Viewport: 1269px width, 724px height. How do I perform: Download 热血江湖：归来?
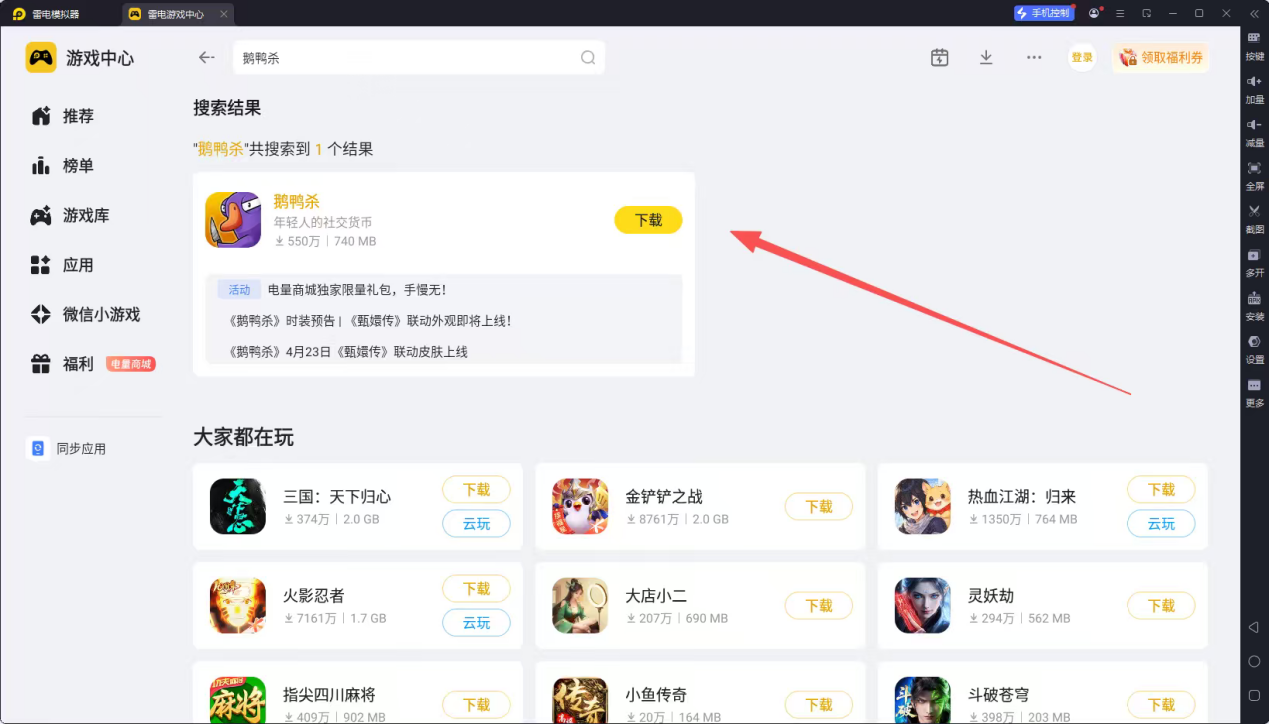click(1161, 490)
